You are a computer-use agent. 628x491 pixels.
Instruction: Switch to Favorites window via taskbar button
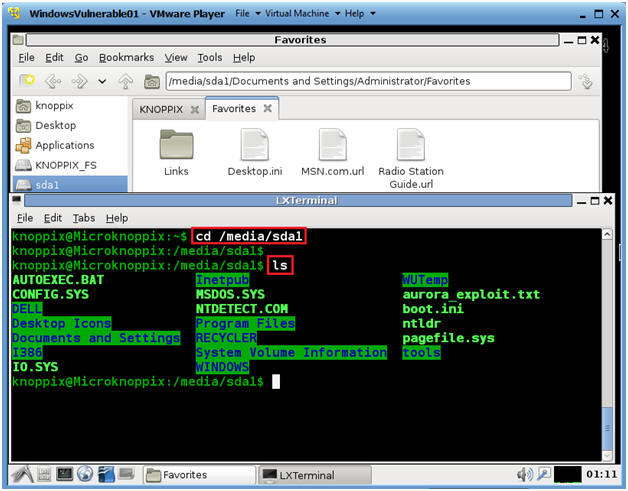tap(199, 475)
